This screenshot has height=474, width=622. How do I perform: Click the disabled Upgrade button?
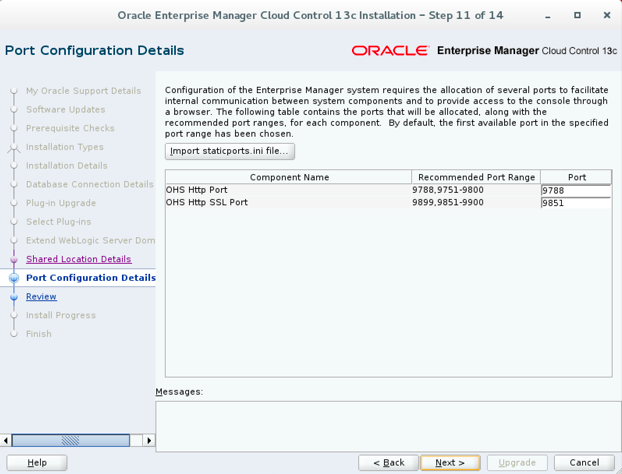[517, 462]
